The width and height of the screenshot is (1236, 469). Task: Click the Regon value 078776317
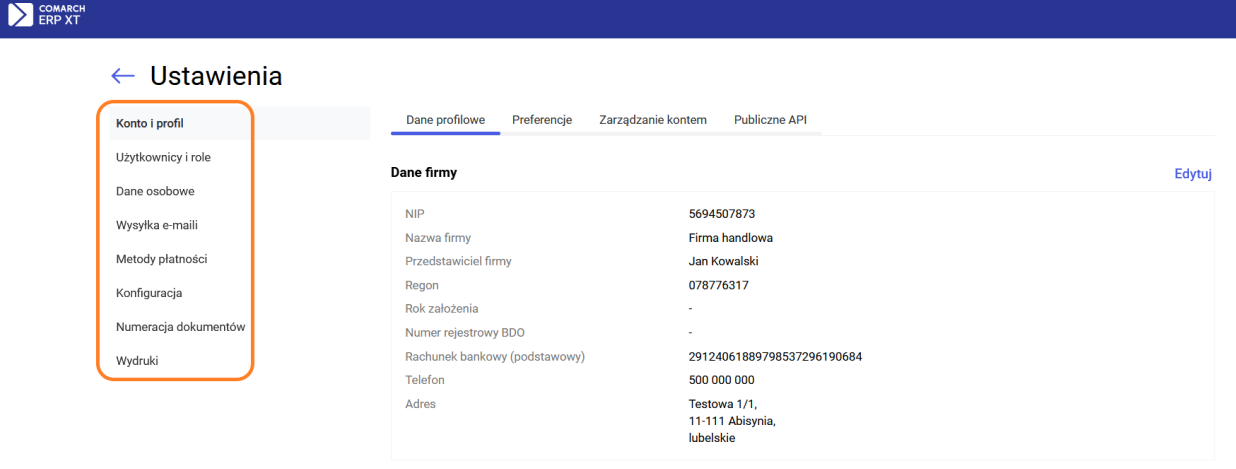(x=718, y=285)
